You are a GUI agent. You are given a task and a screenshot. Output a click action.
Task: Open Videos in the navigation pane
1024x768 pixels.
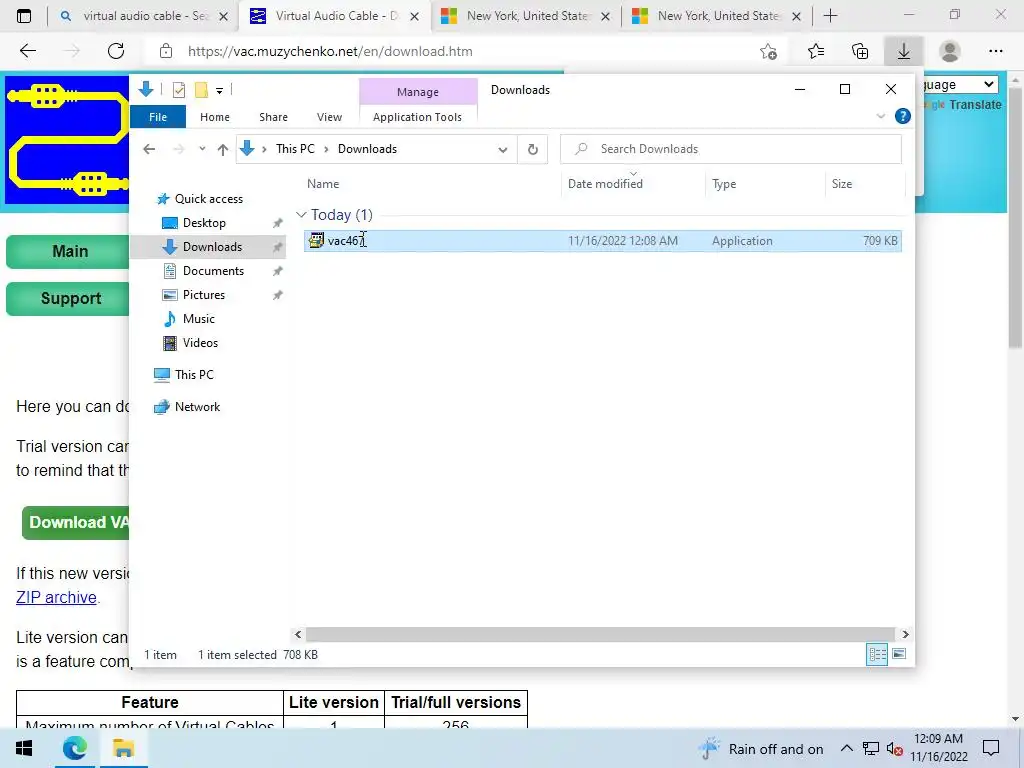(x=200, y=343)
